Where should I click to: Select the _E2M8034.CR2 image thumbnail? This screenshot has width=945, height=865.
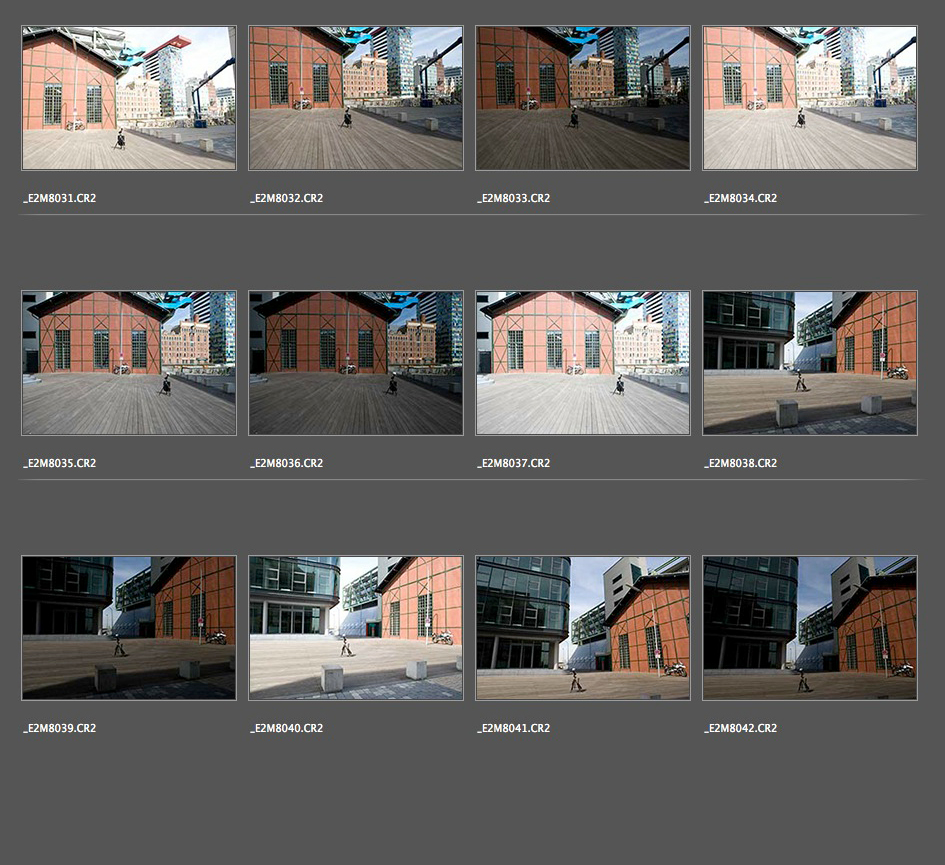[x=810, y=98]
